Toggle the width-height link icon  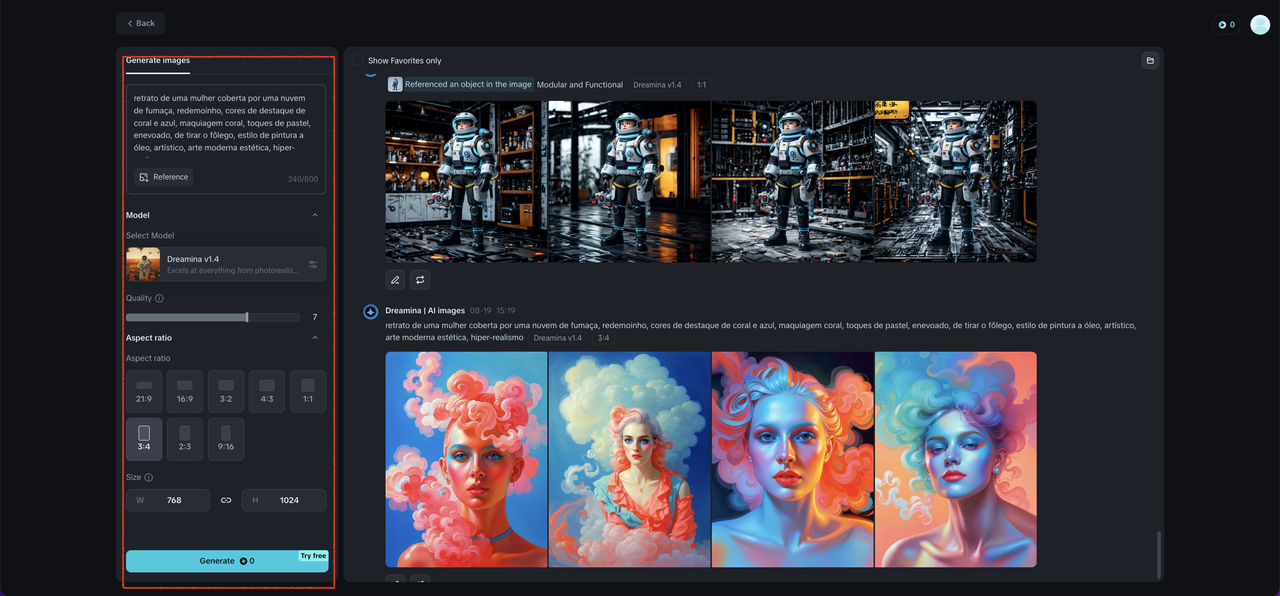(226, 500)
